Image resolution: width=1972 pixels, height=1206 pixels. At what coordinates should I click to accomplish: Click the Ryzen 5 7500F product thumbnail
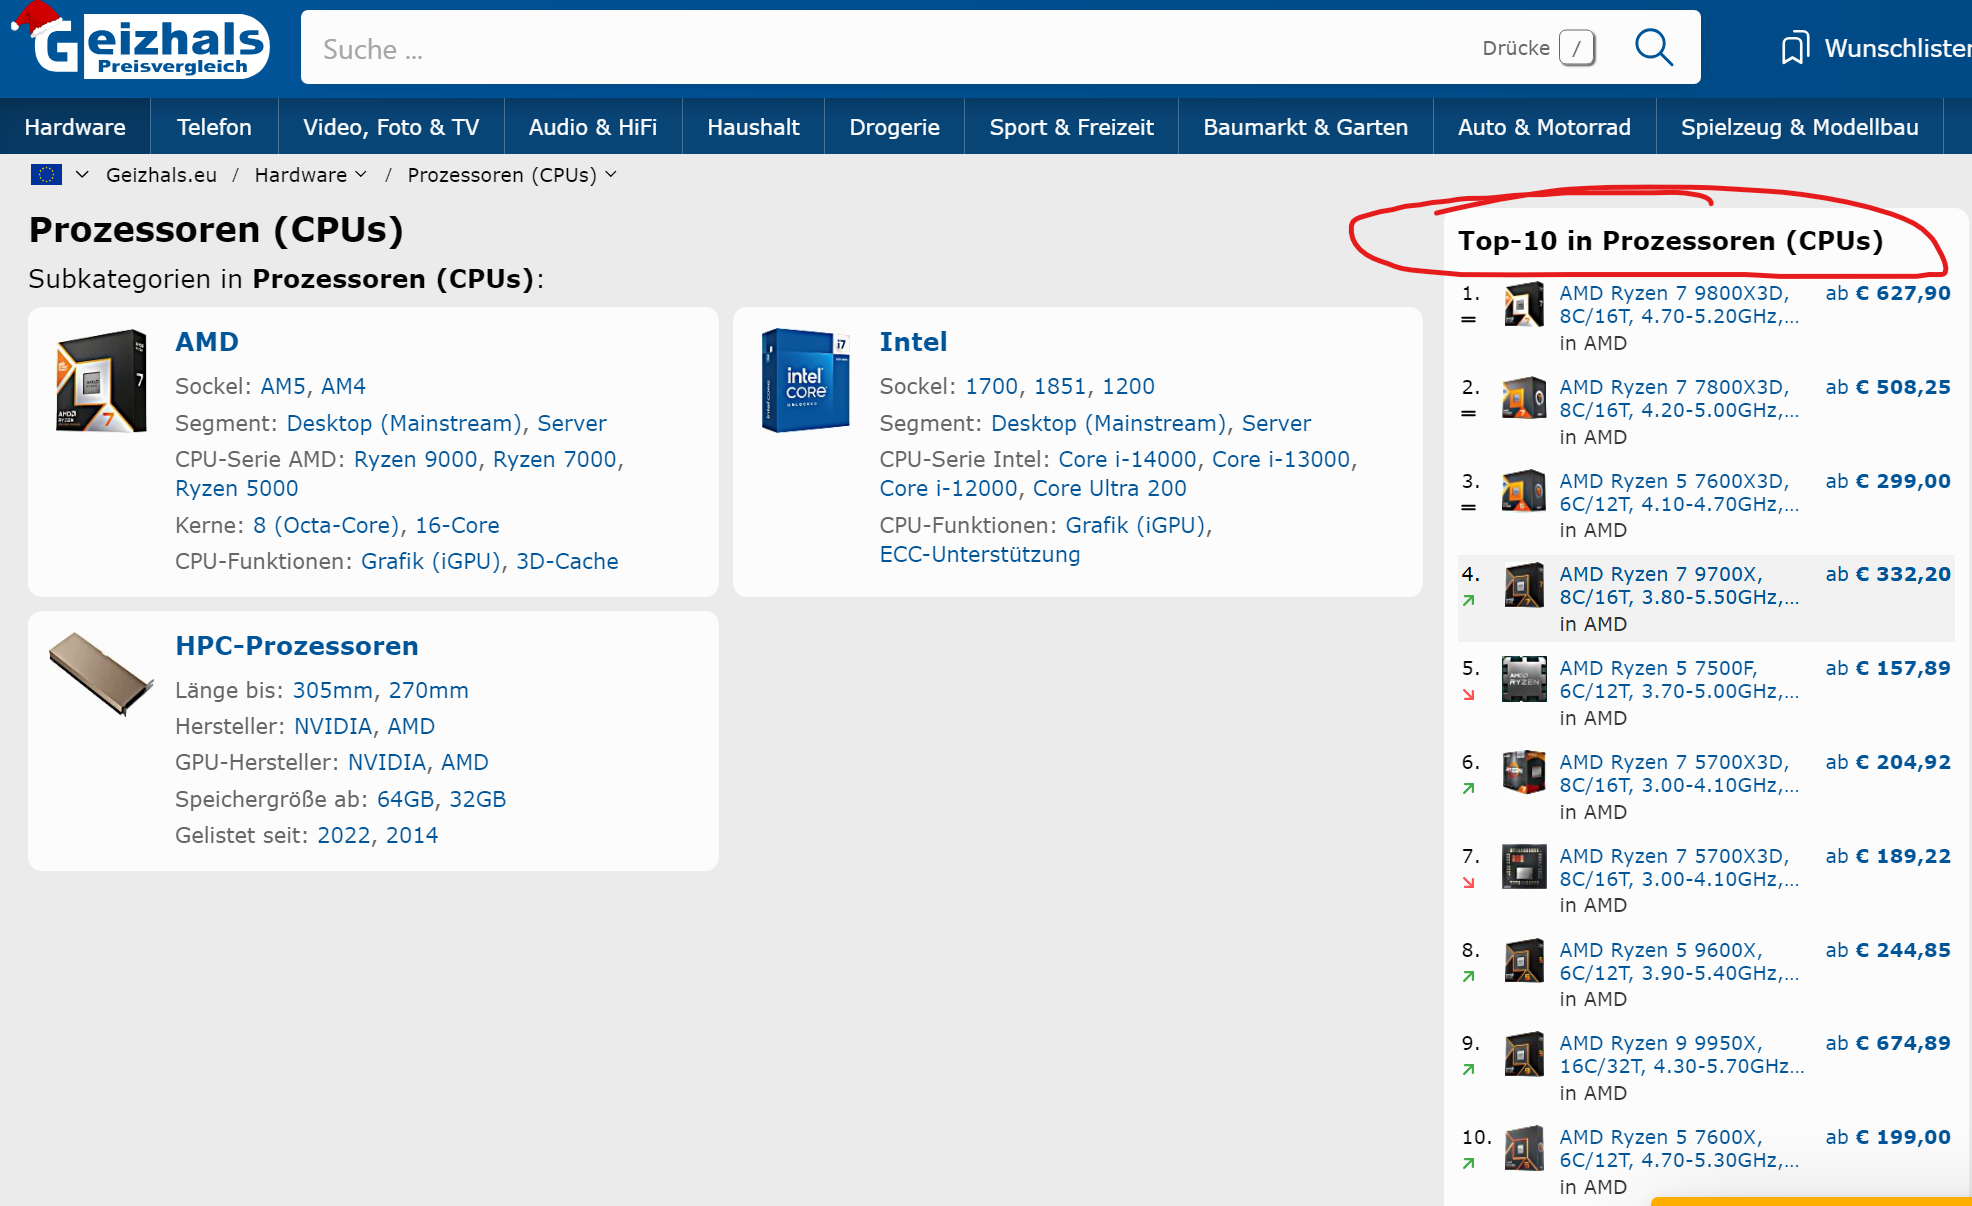(1523, 680)
